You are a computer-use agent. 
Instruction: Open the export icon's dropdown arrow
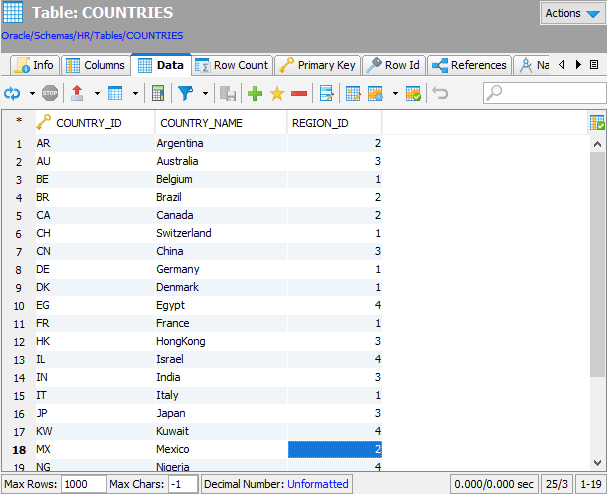(96, 93)
